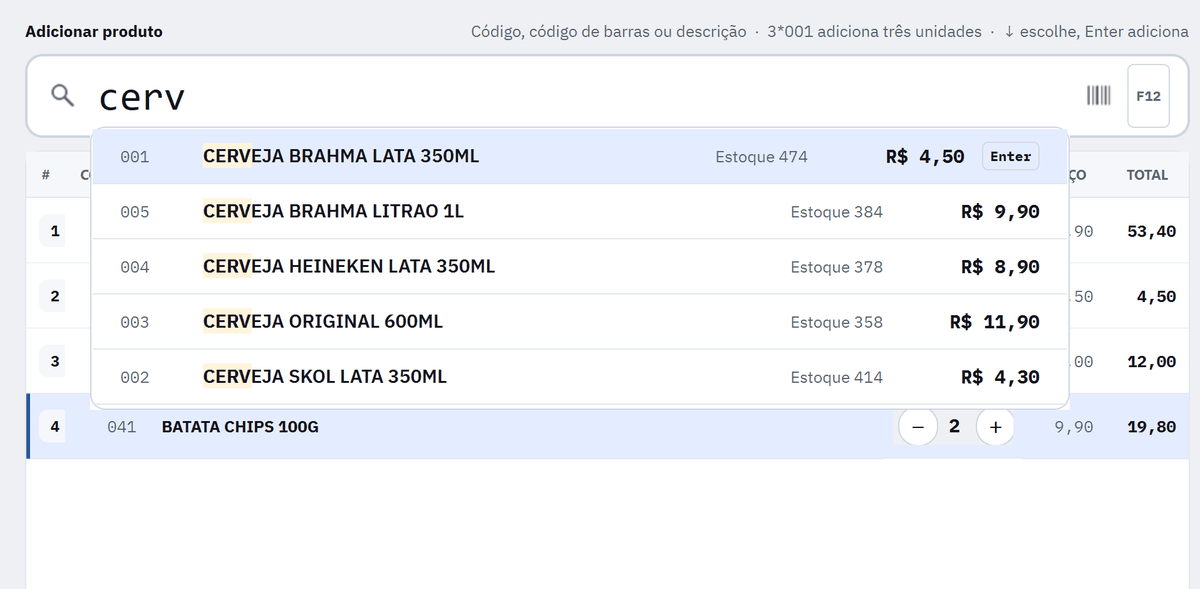Viewport: 1200px width, 589px height.
Task: Click product code 041 in the cart
Action: click(121, 427)
